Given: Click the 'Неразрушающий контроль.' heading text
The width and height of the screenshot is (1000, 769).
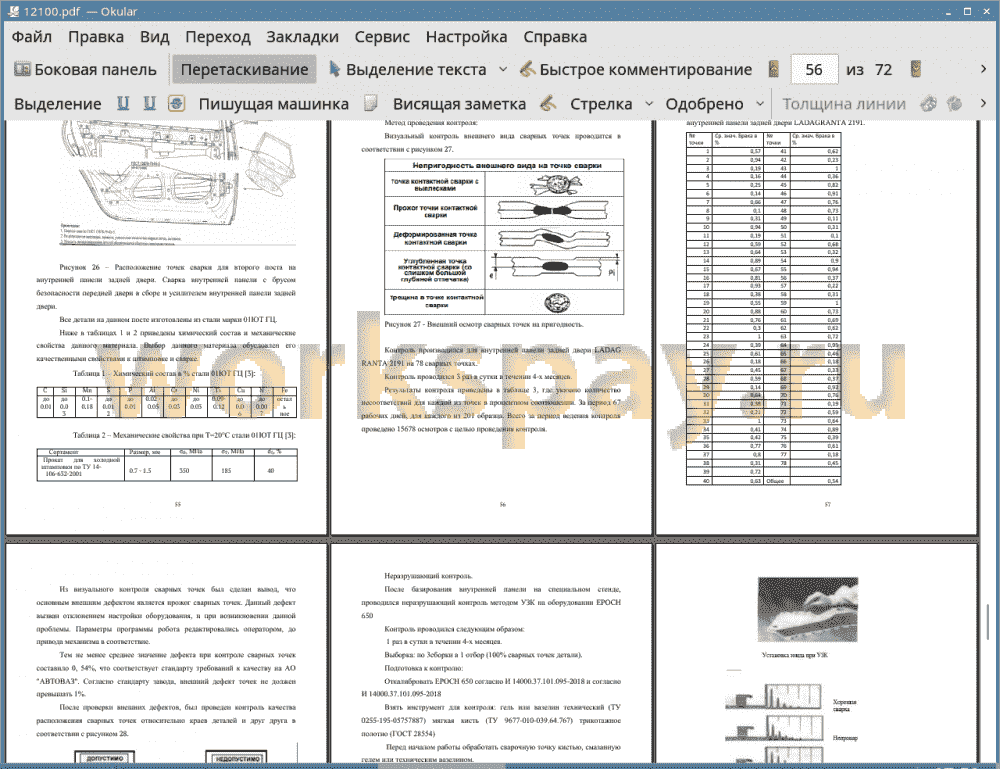Looking at the screenshot, I should [x=428, y=576].
